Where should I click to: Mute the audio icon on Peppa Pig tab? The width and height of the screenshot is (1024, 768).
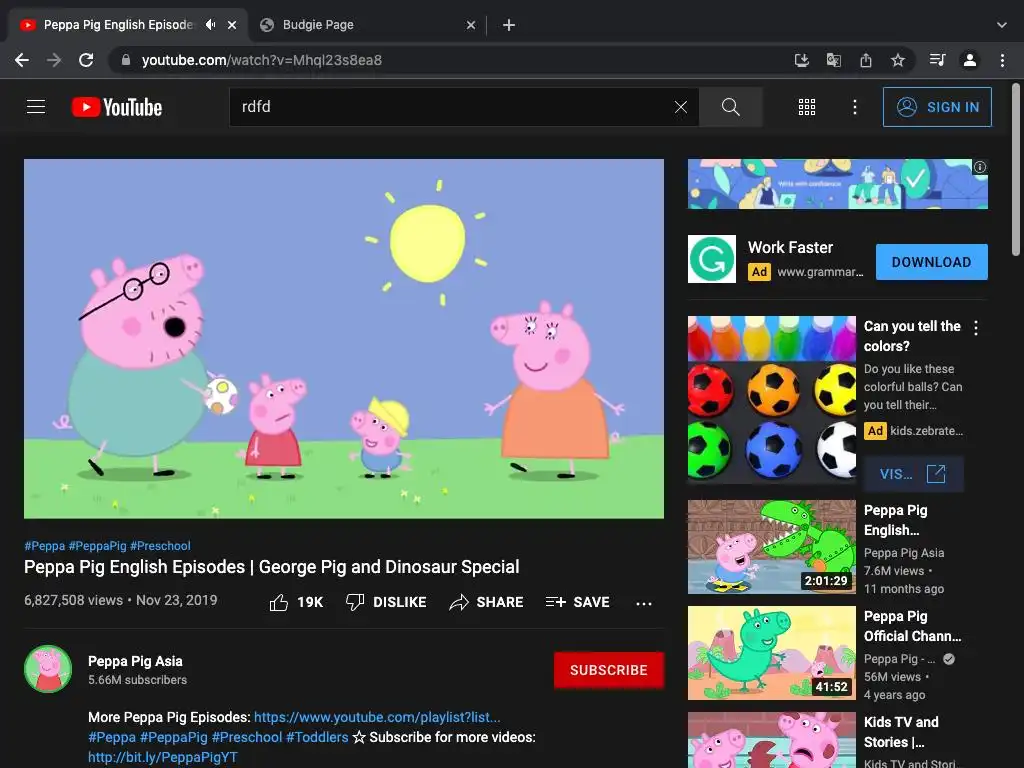210,25
